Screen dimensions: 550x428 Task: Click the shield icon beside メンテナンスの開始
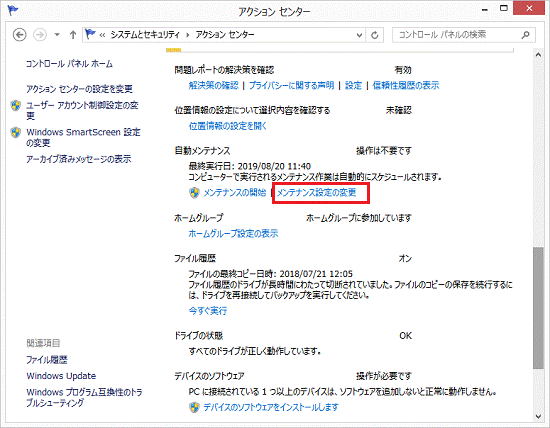pyautogui.click(x=194, y=193)
